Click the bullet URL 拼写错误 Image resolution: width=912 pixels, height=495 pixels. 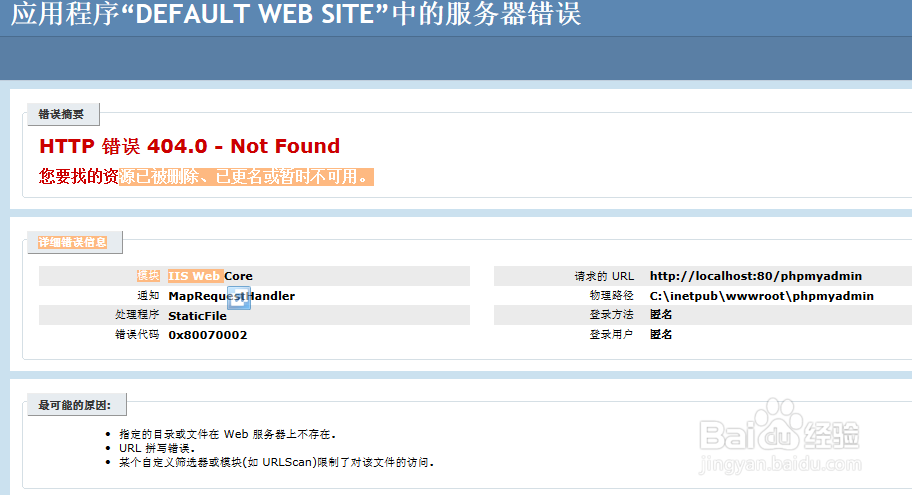[157, 448]
